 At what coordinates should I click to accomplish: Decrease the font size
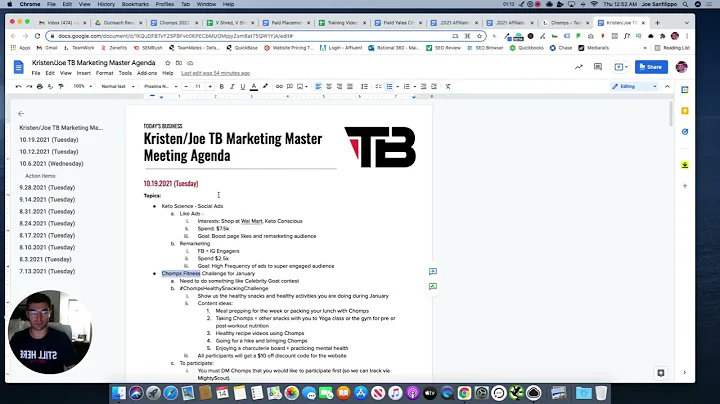point(186,86)
